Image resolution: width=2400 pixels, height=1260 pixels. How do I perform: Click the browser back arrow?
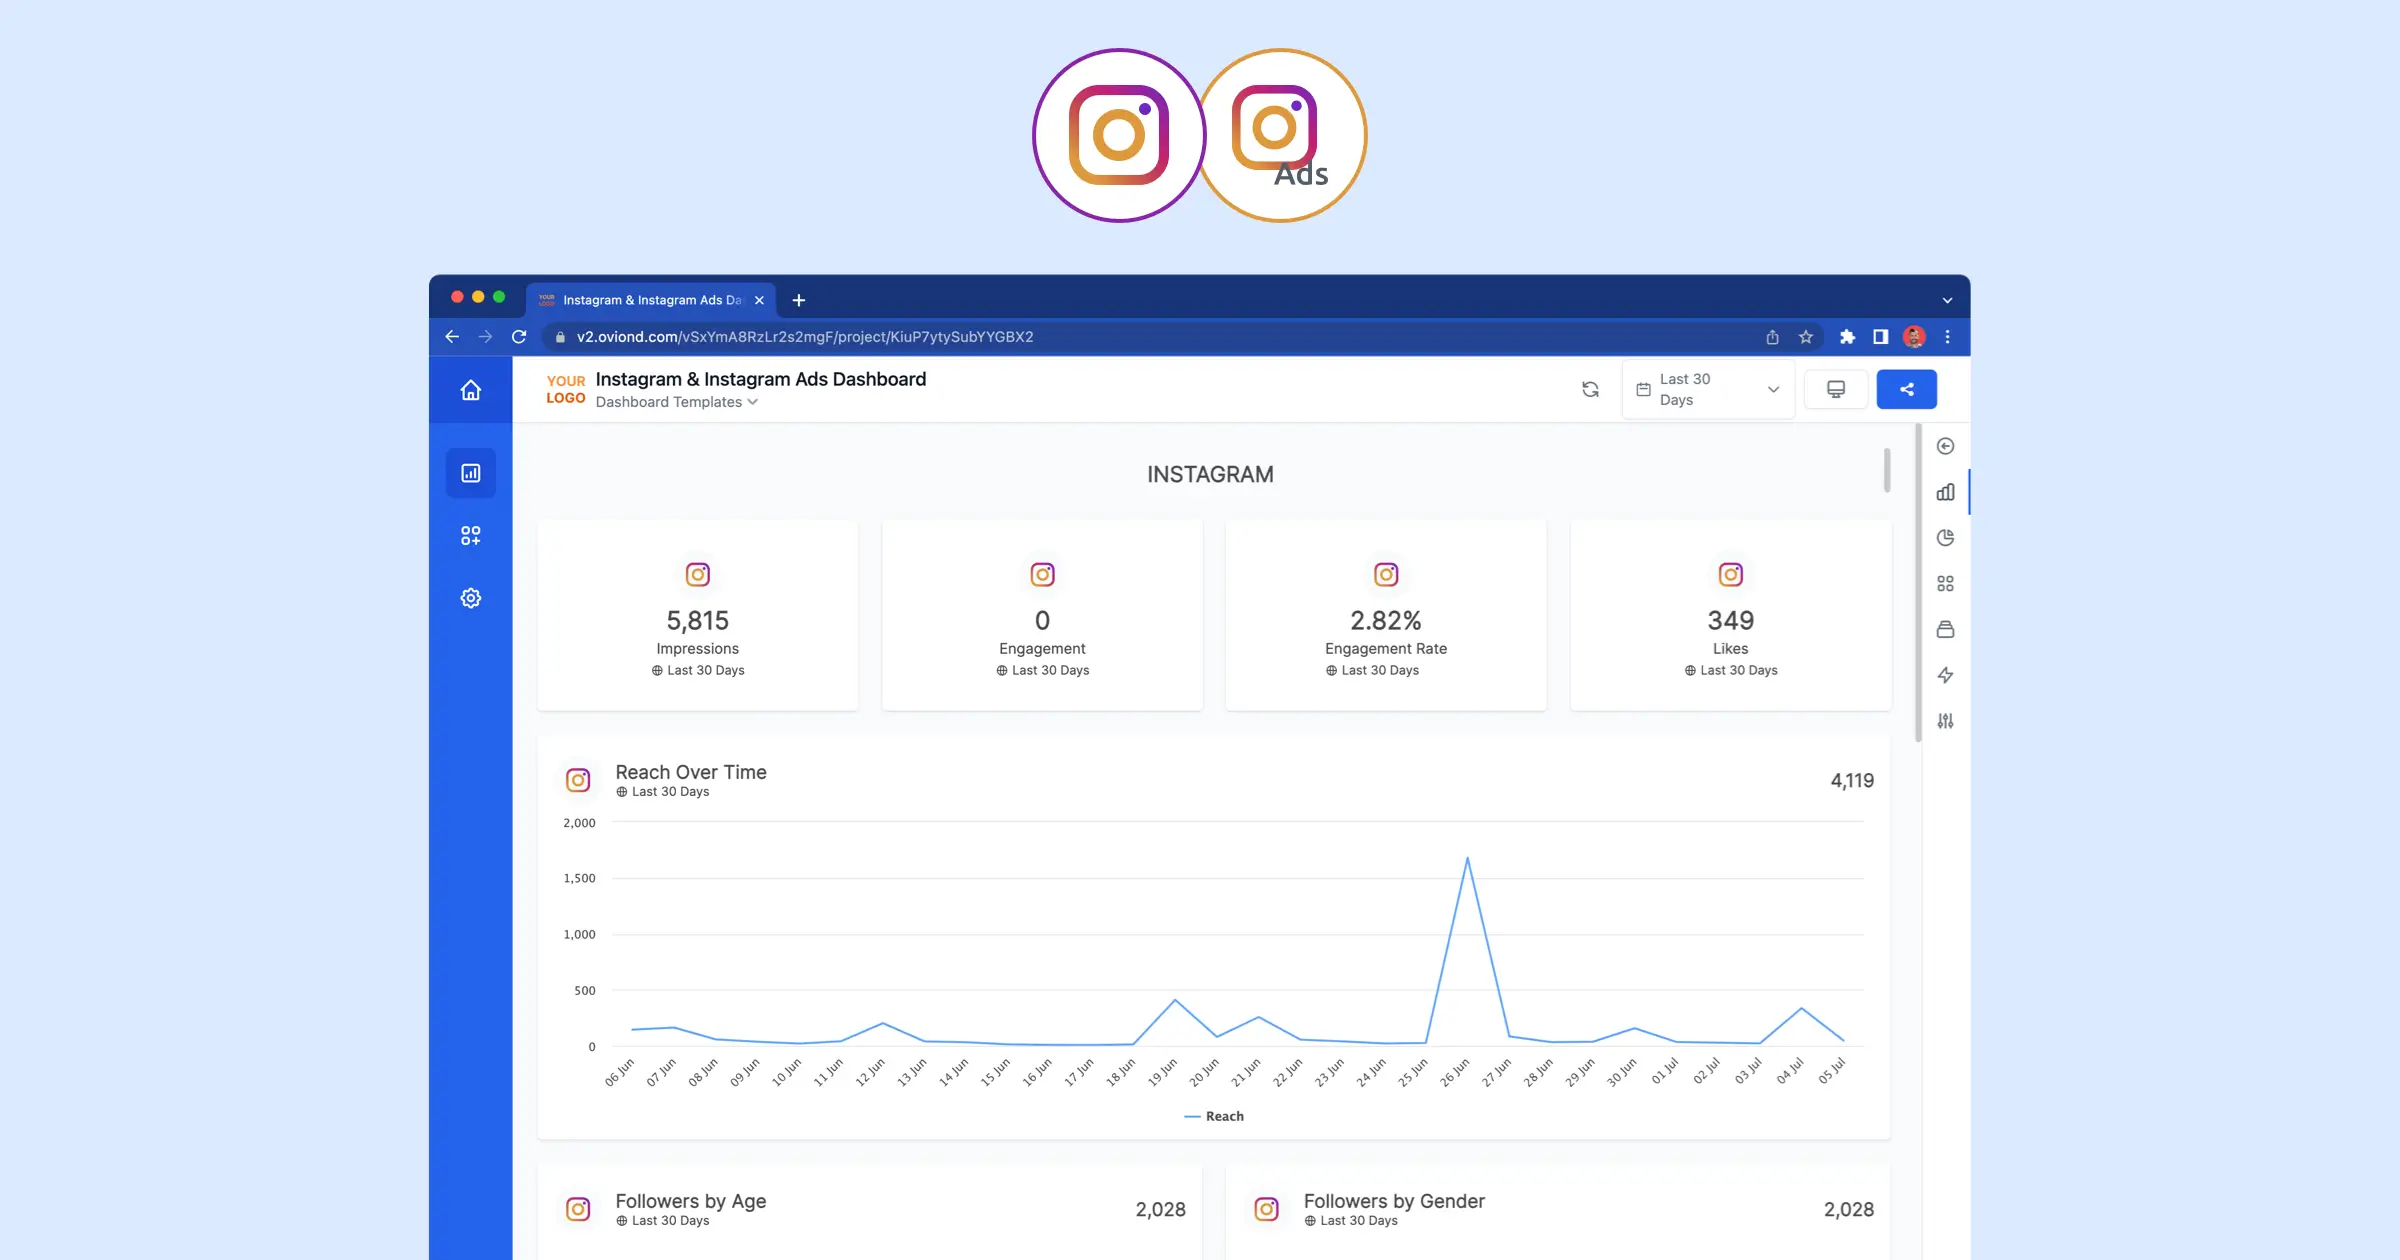pyautogui.click(x=452, y=337)
